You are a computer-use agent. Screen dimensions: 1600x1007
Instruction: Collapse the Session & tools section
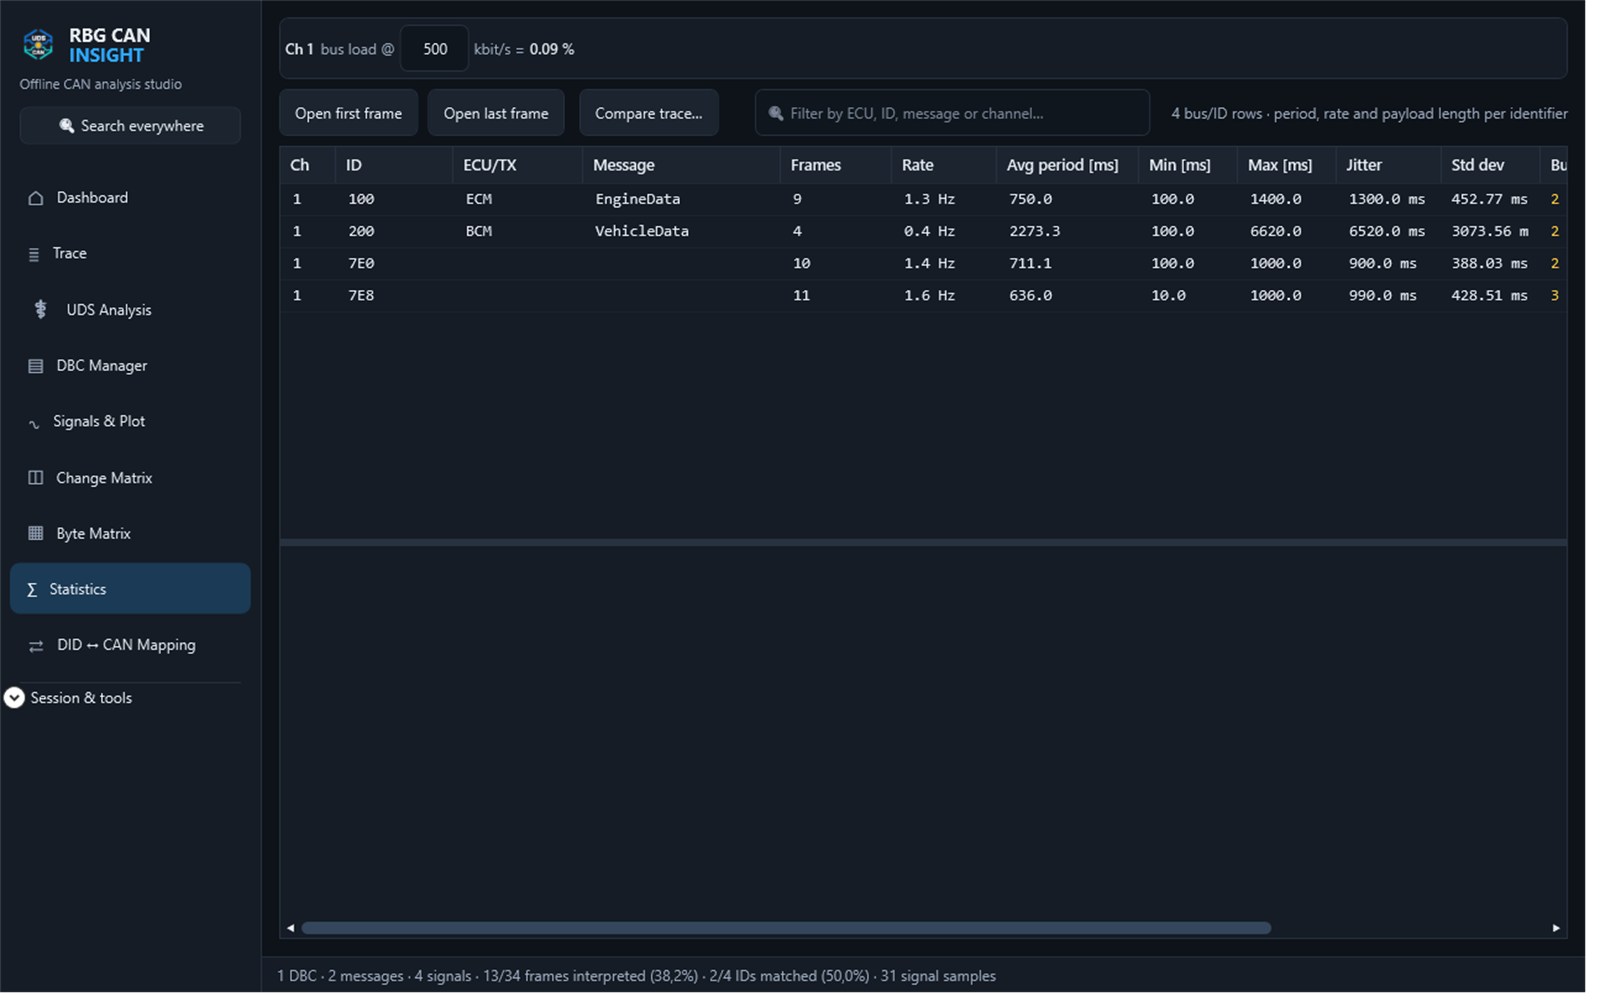click(x=14, y=698)
